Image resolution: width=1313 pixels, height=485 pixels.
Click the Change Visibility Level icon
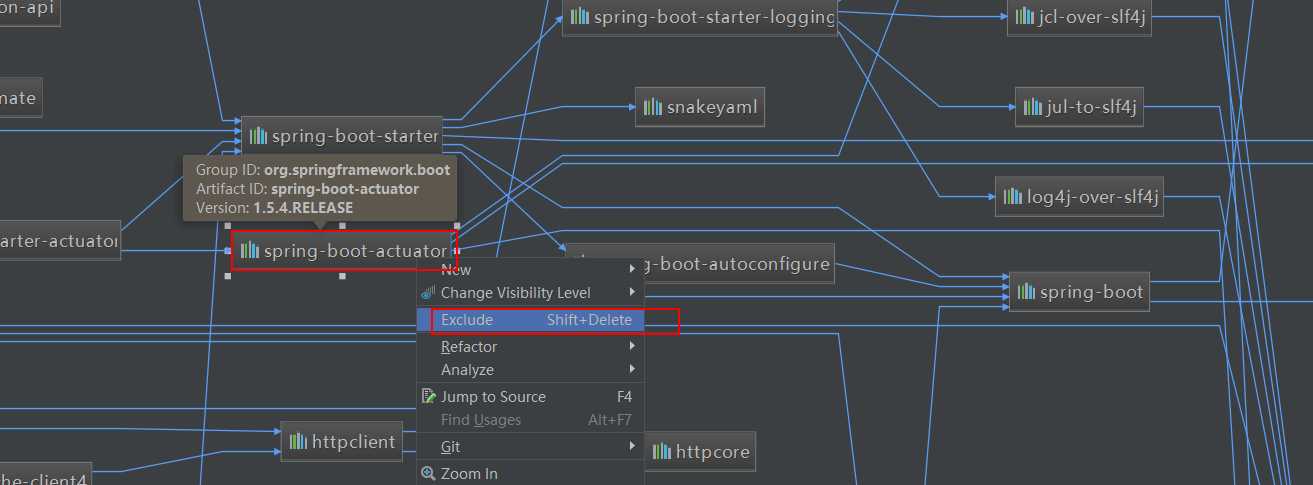coord(429,293)
